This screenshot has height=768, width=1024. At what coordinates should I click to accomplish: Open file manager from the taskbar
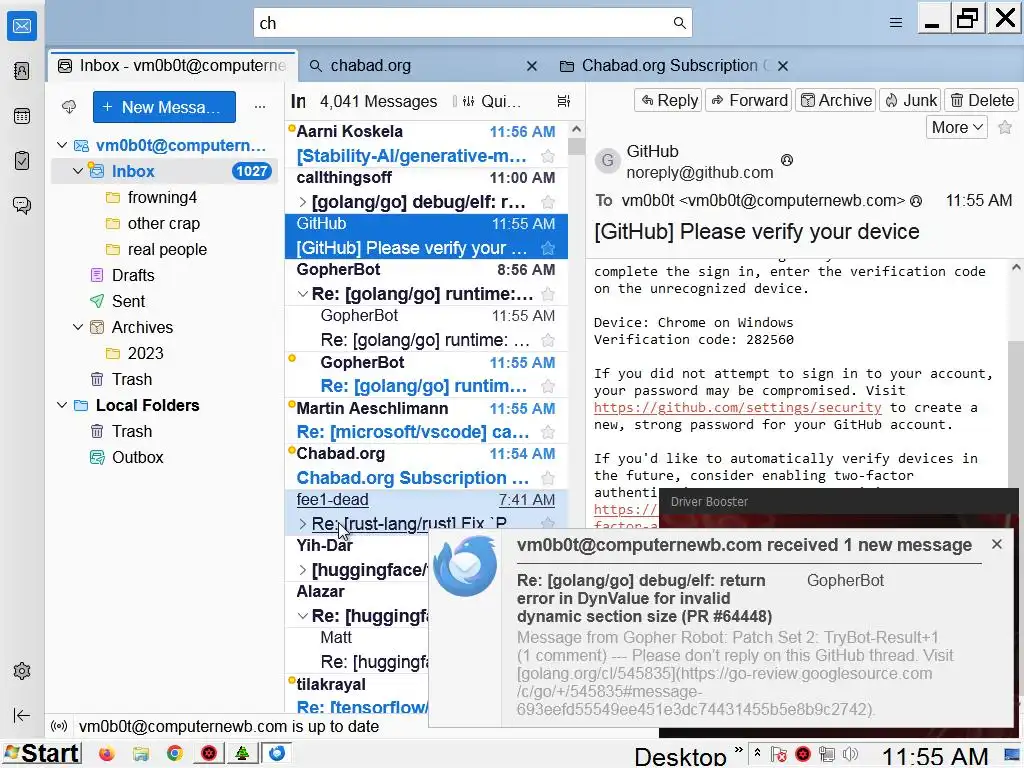pos(140,754)
